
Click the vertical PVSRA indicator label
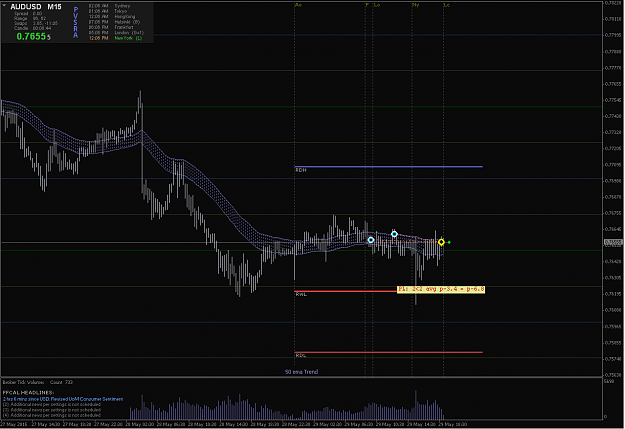coord(75,22)
